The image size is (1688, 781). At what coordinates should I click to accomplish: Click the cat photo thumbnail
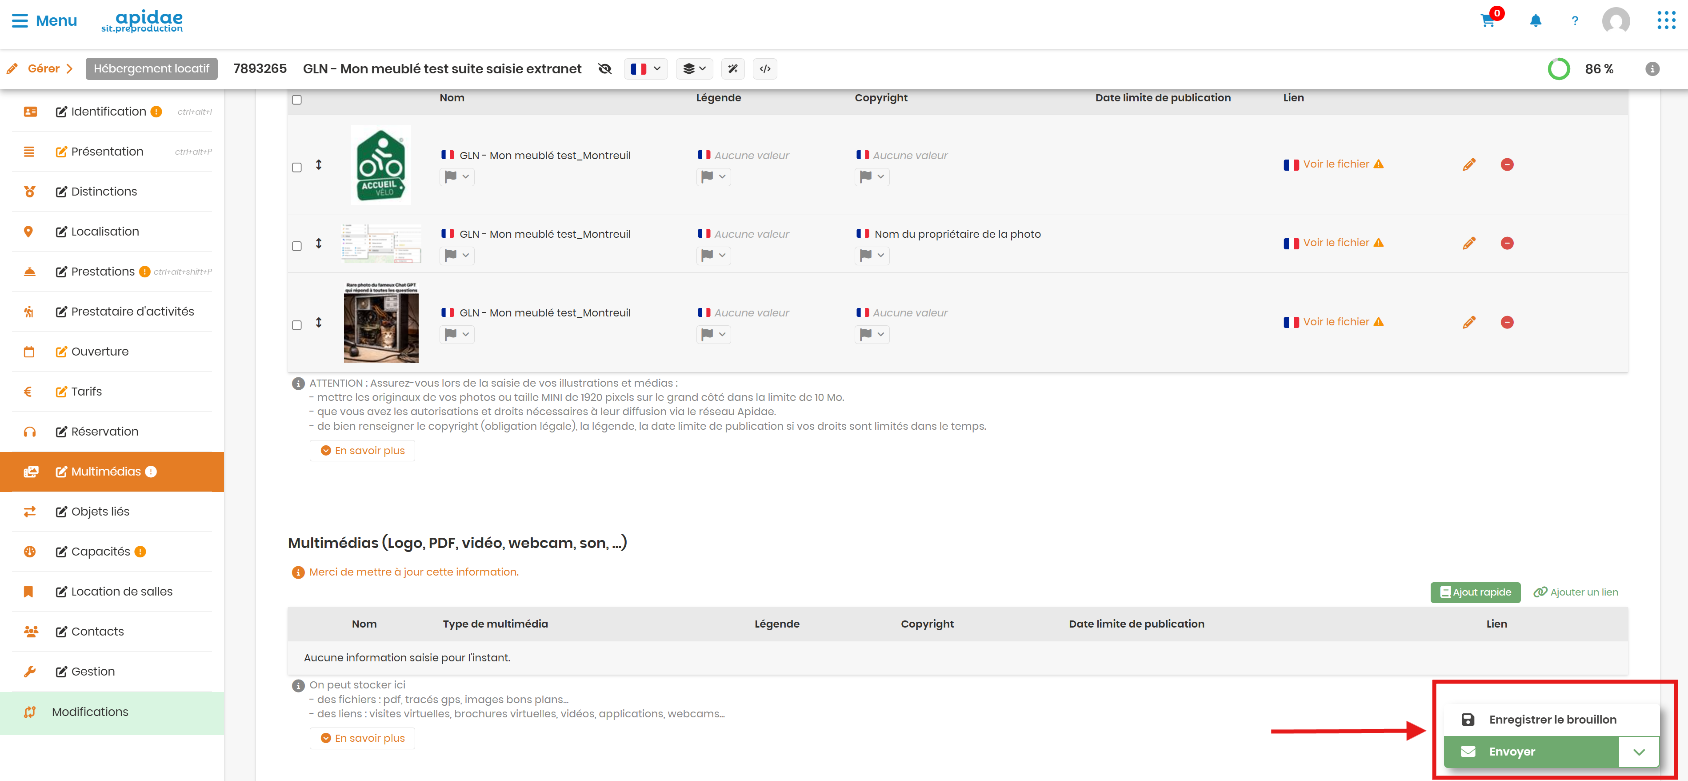pyautogui.click(x=381, y=322)
